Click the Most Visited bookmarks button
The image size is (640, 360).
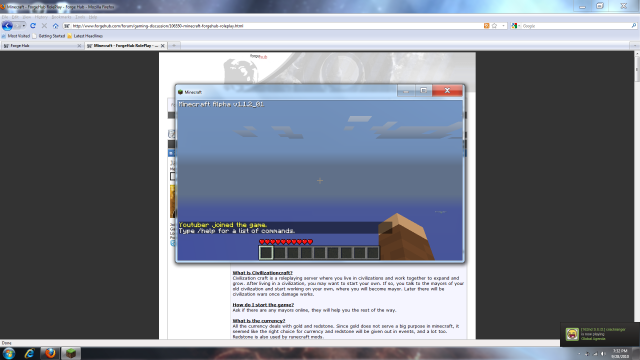16,36
